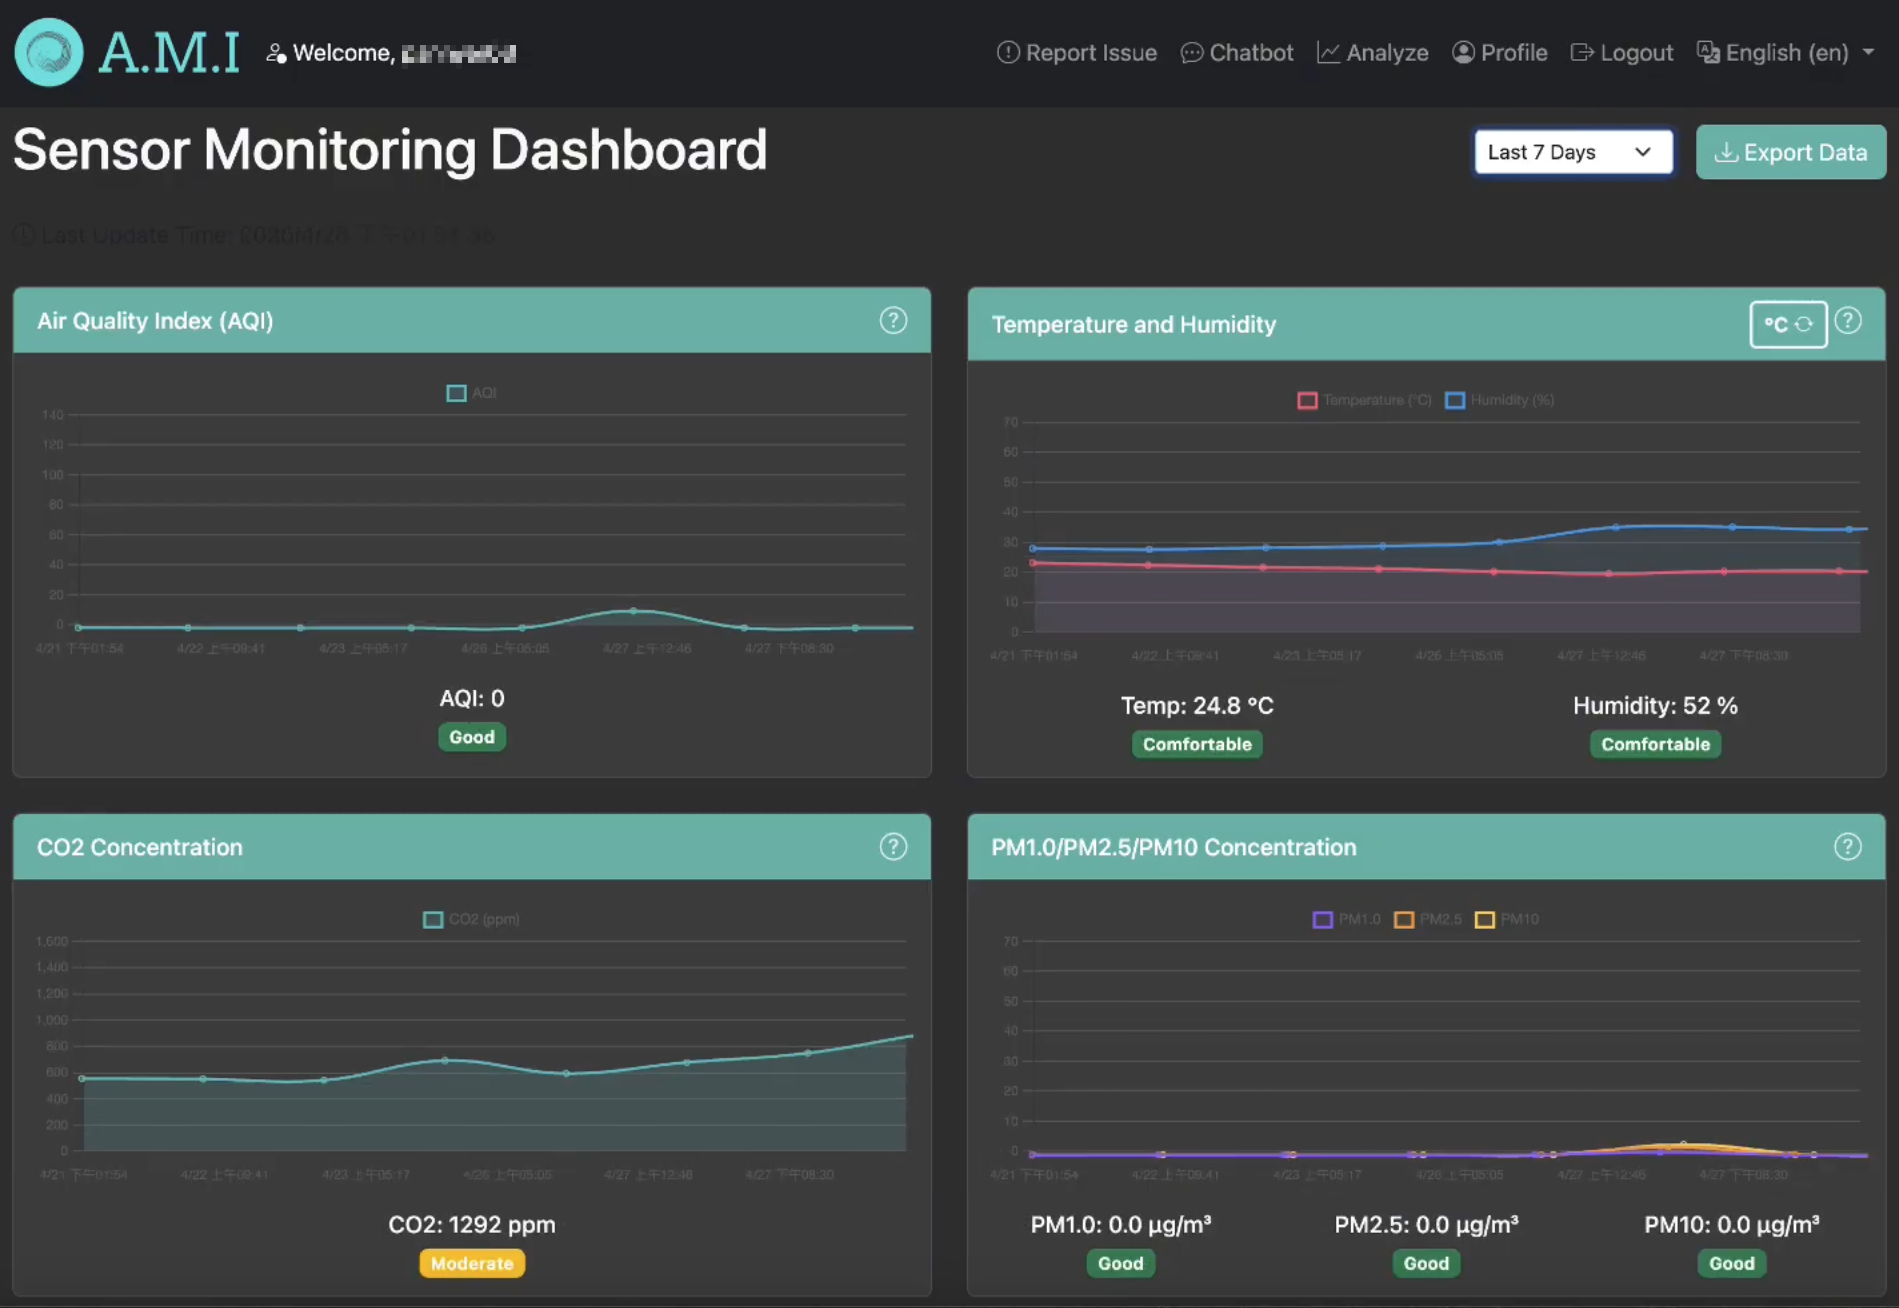The width and height of the screenshot is (1899, 1308).
Task: Click the Export Data button
Action: pos(1790,152)
